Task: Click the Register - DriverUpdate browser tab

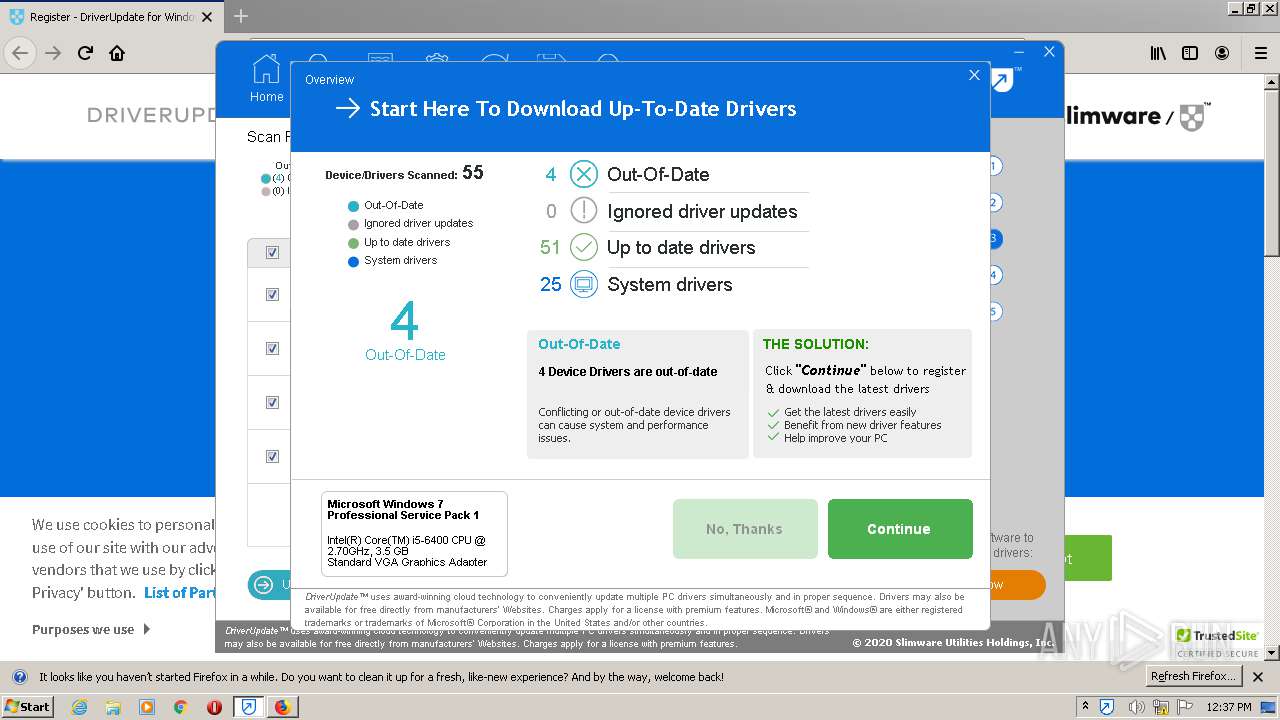Action: [x=112, y=17]
